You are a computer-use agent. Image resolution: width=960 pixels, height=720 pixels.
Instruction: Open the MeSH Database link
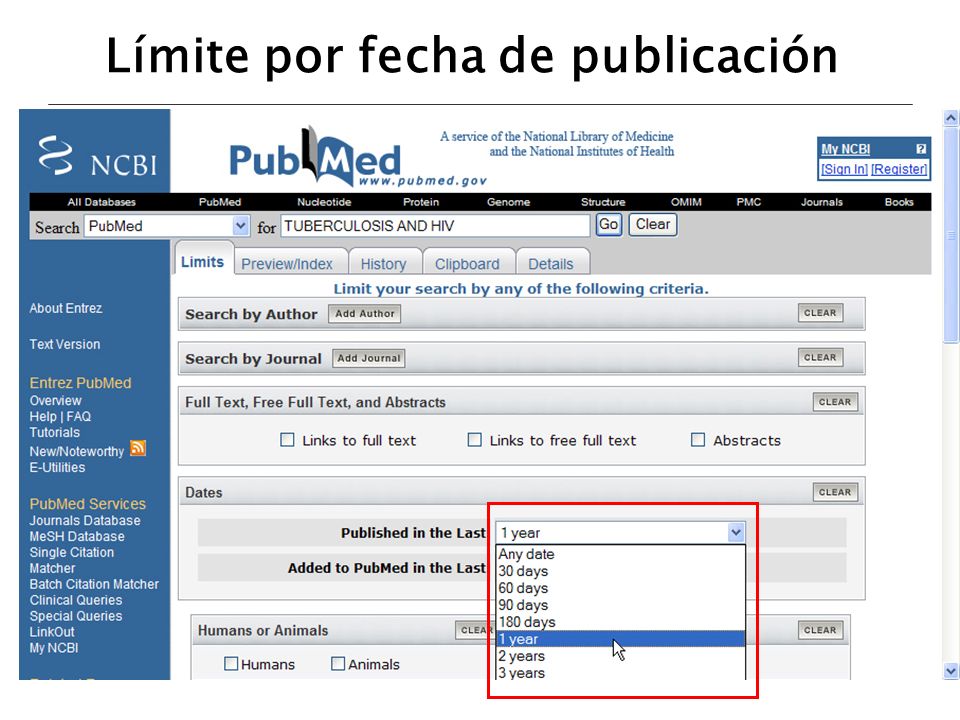[x=77, y=536]
